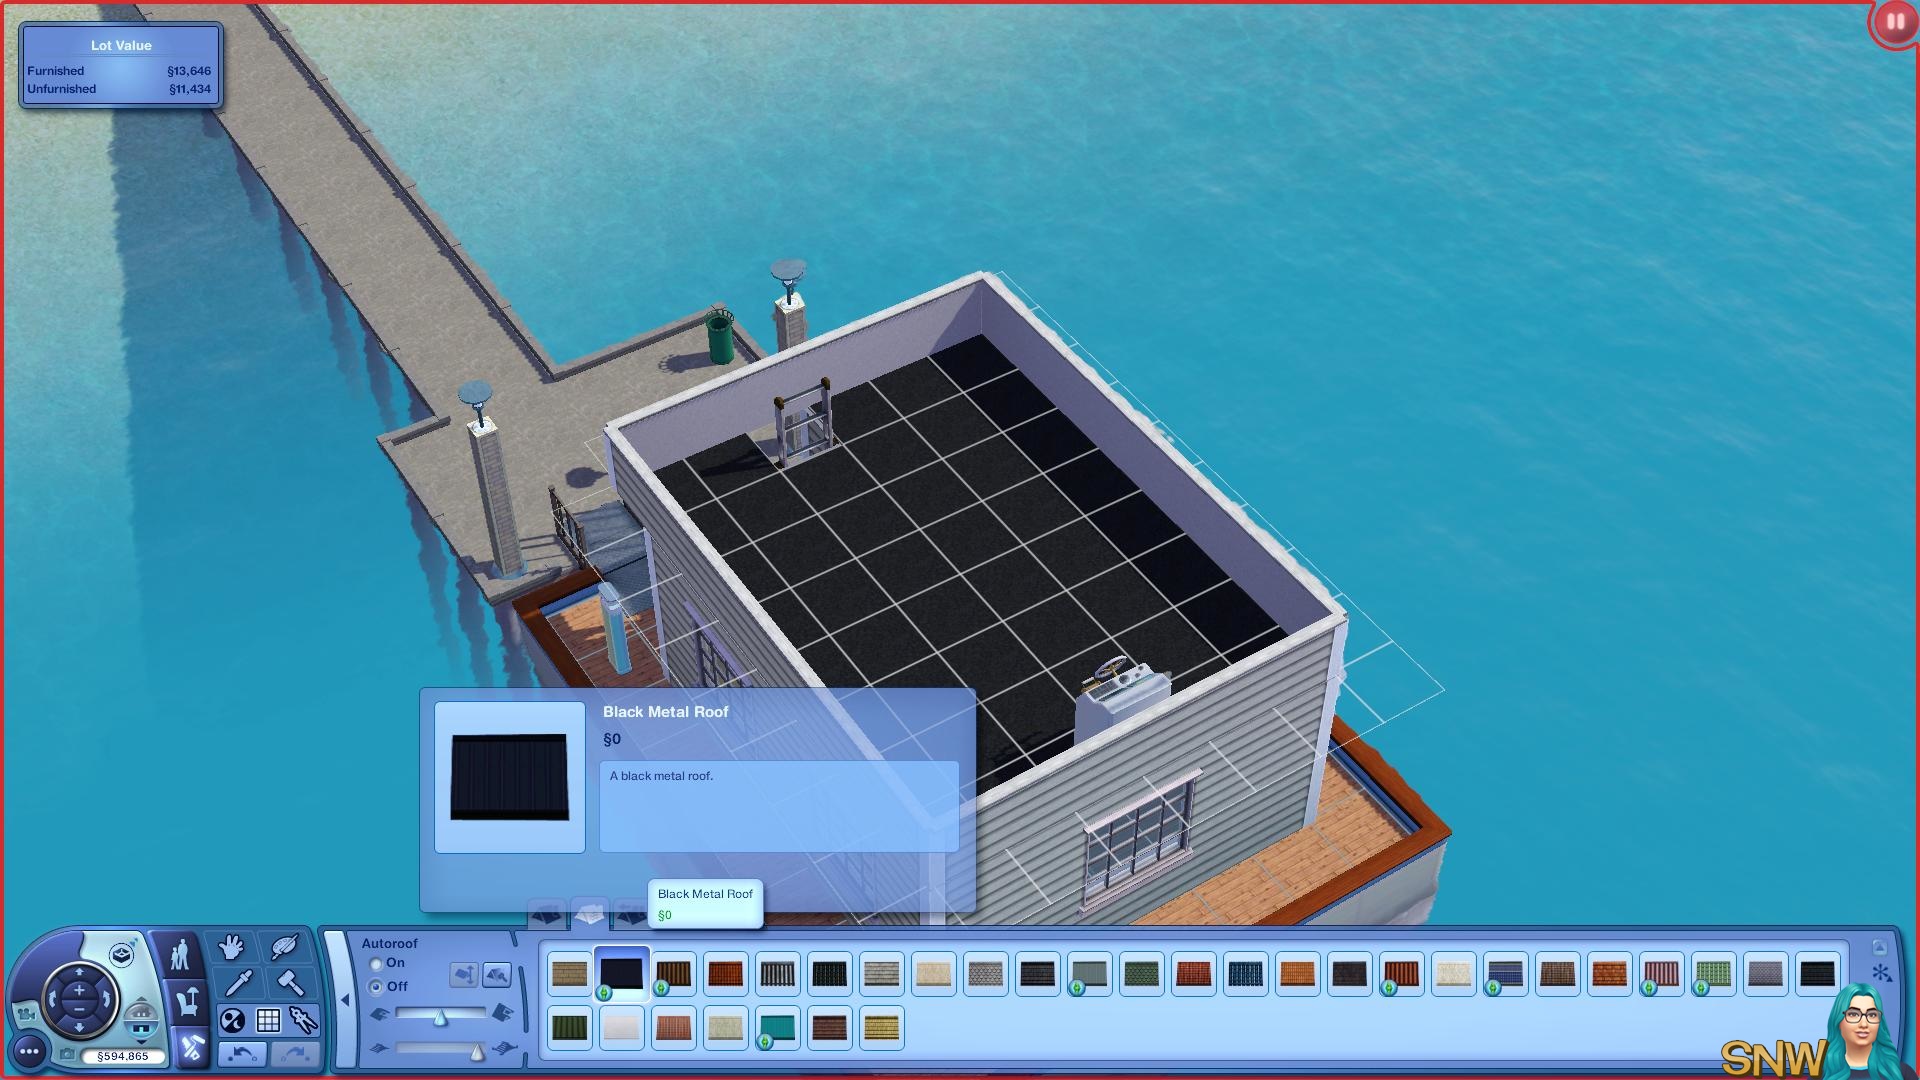Screen dimensions: 1920x1080
Task: Zoom in with the plus camera button
Action: 79,991
